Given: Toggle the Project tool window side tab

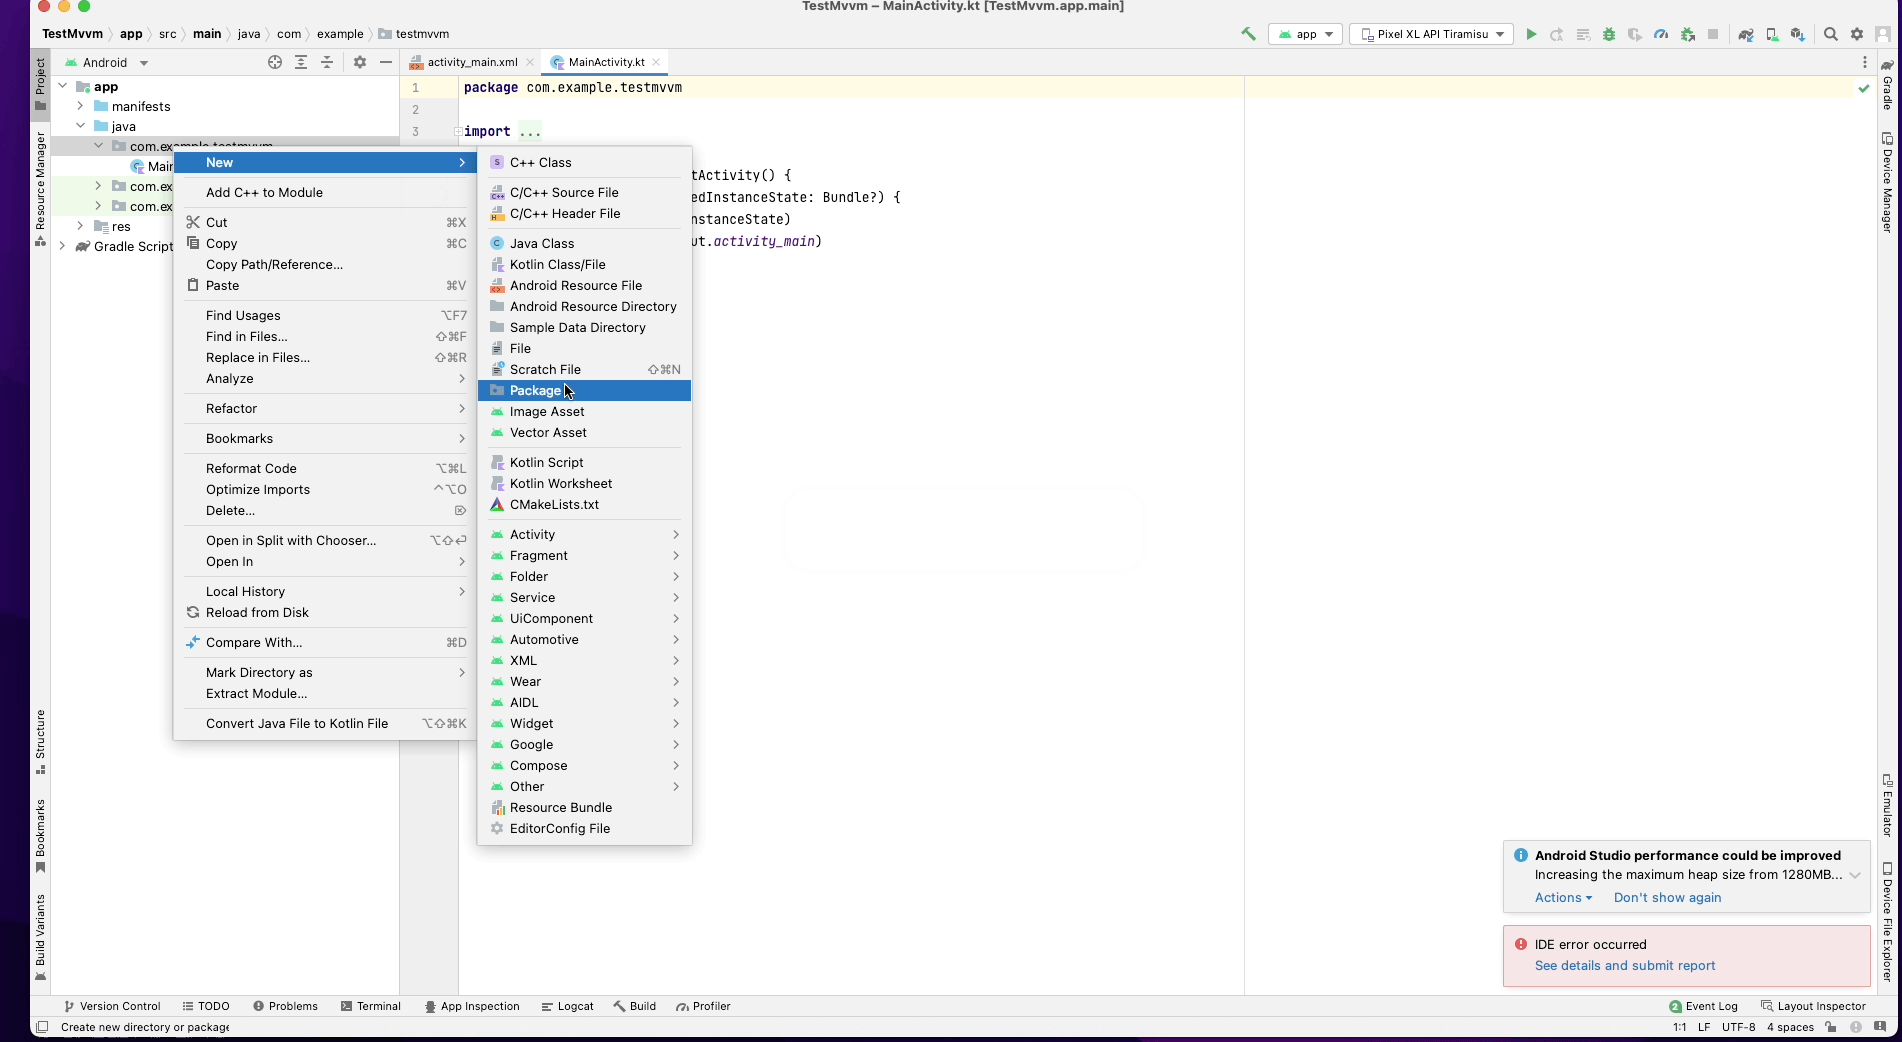Looking at the screenshot, I should (40, 84).
